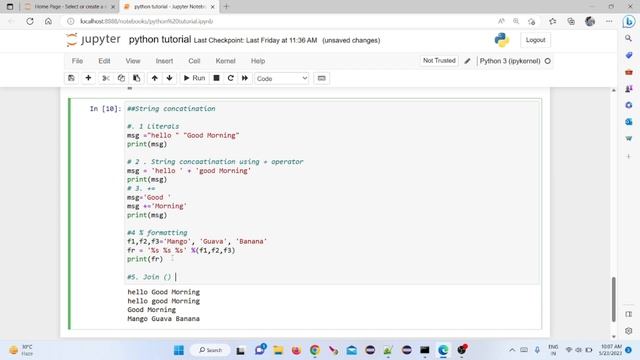Open File Explorer from the taskbar
The image size is (640, 360).
click(278, 350)
